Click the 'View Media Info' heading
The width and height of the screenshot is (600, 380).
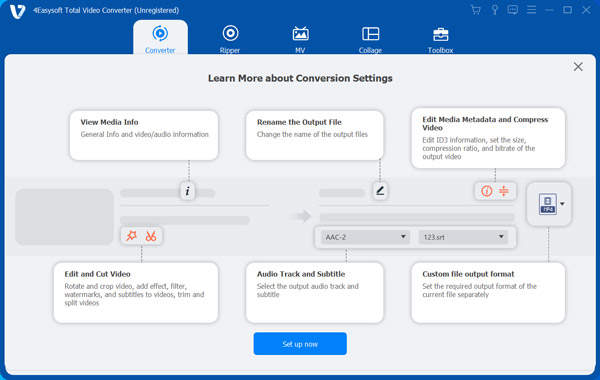pos(109,122)
